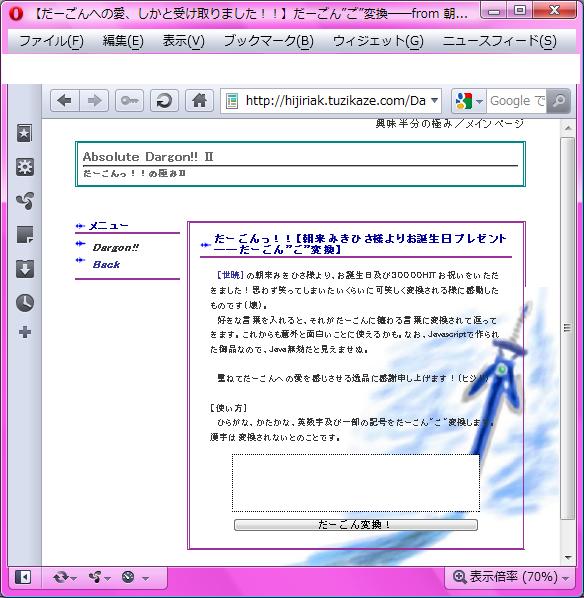Add a panel with the plus icon

pyautogui.click(x=24, y=332)
